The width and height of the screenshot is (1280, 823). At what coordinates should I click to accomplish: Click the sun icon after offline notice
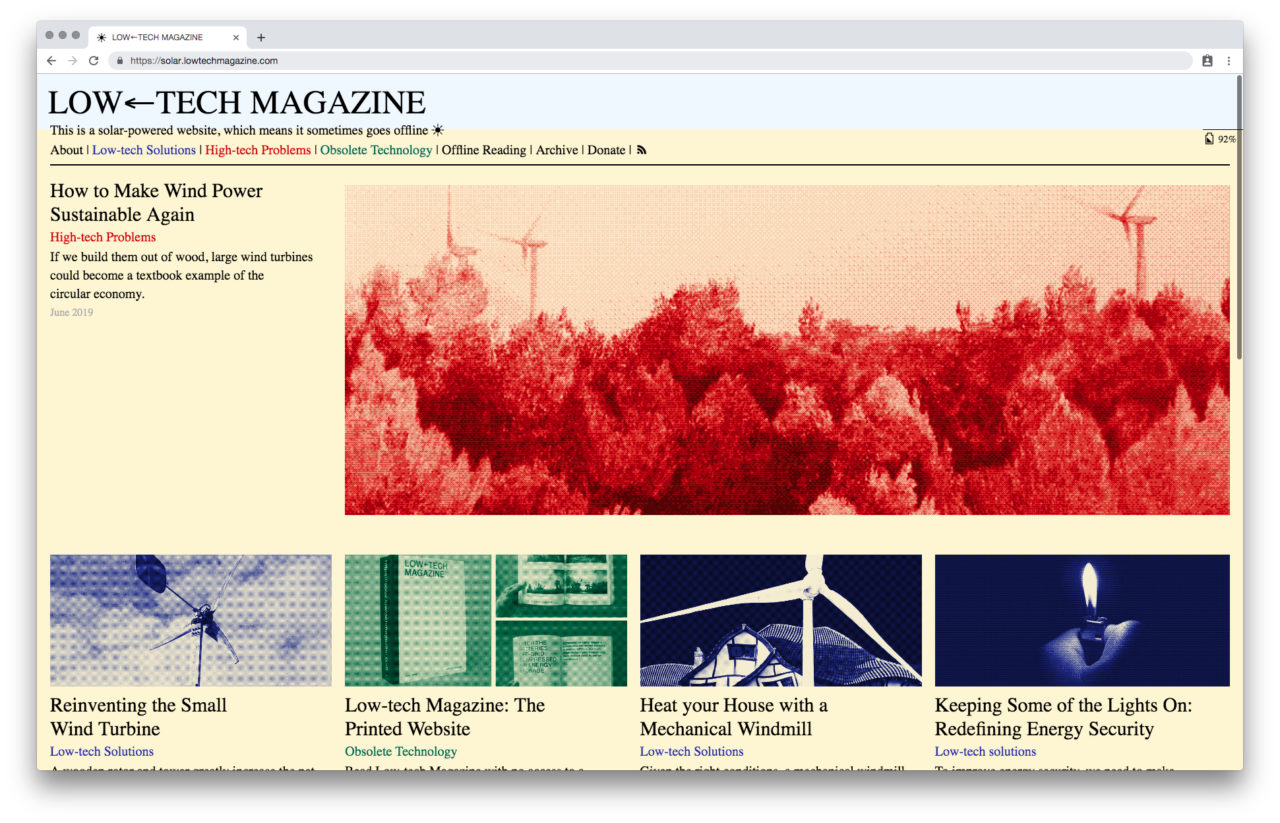[x=438, y=130]
